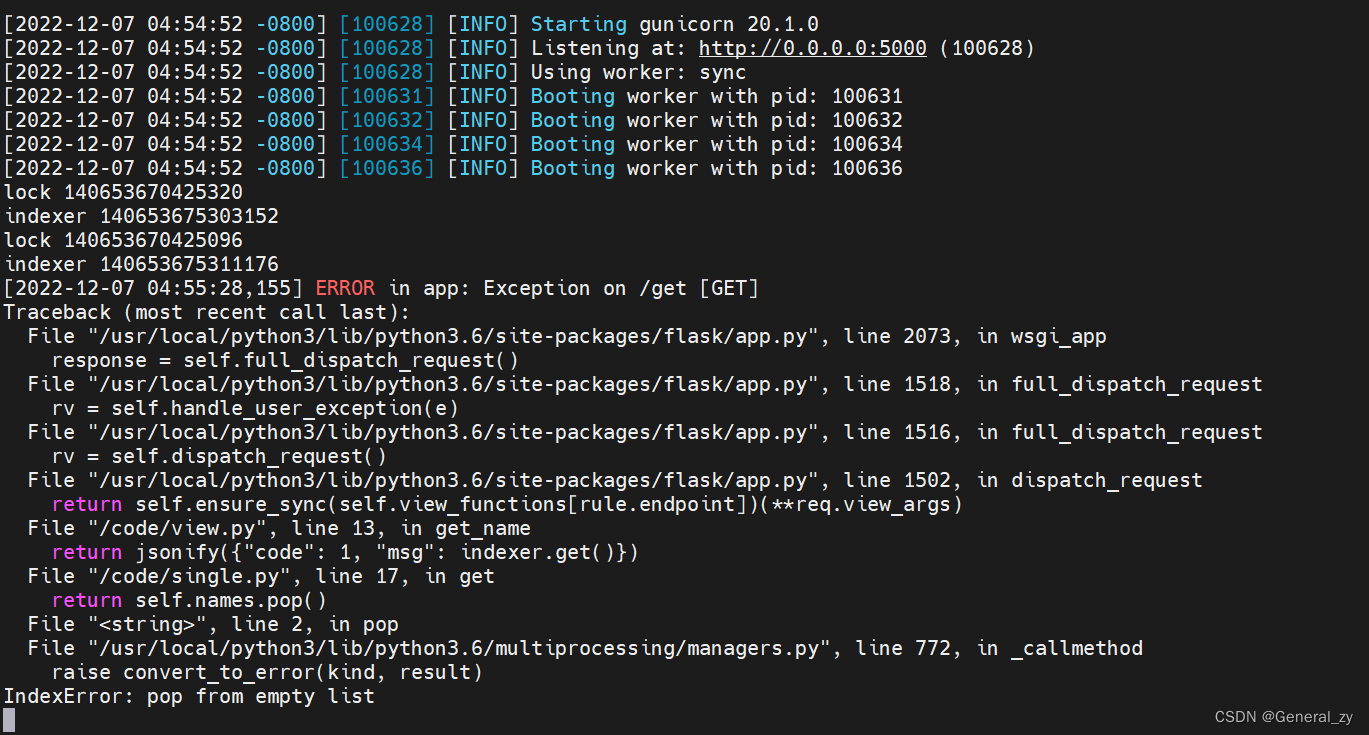Click the 'indexer 140653675303152' line

(141, 216)
